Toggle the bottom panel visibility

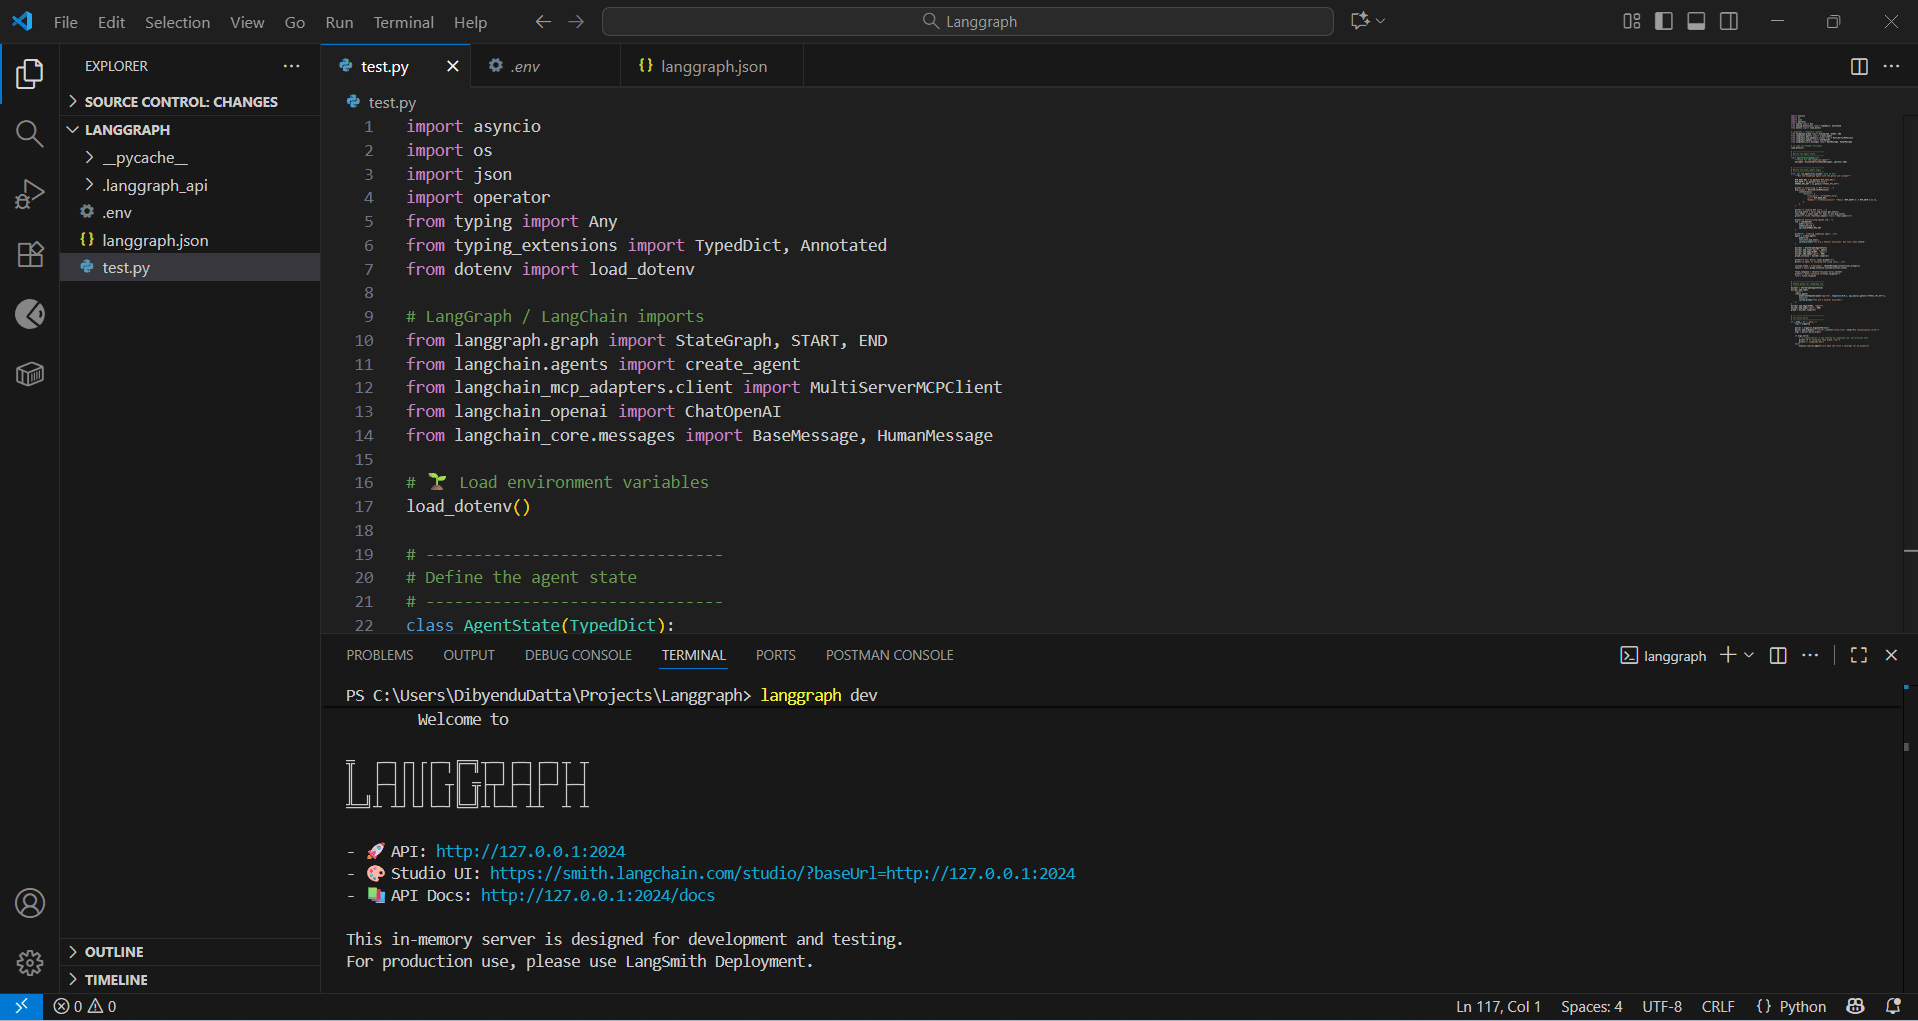[1696, 21]
